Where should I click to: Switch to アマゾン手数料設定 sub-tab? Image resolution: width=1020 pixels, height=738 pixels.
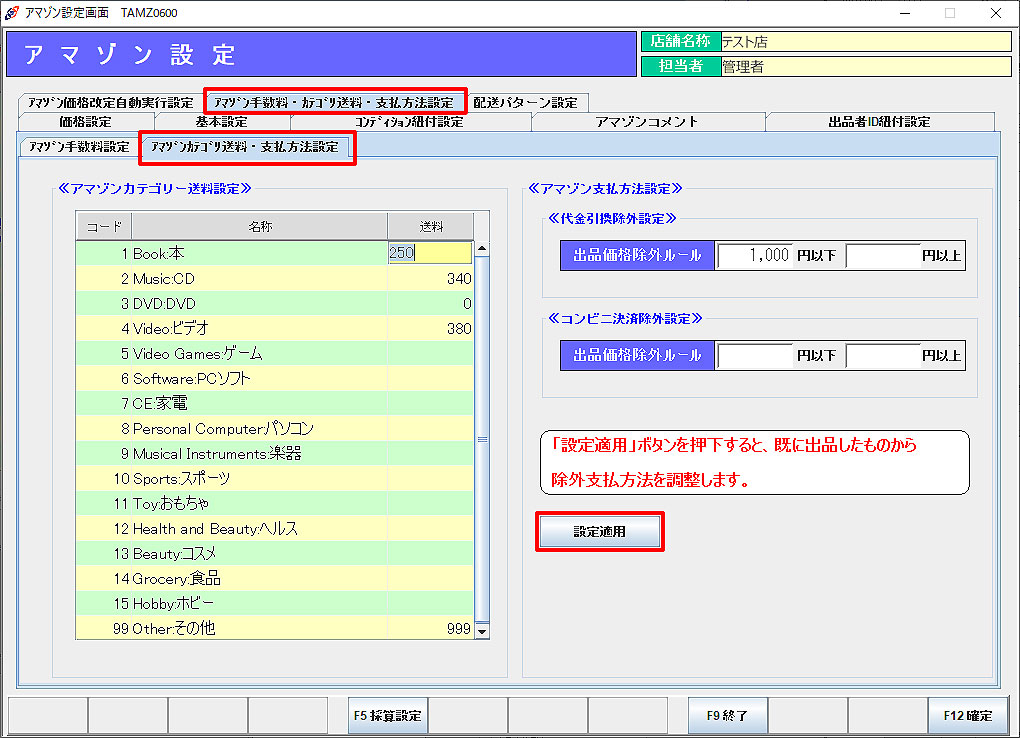click(79, 148)
